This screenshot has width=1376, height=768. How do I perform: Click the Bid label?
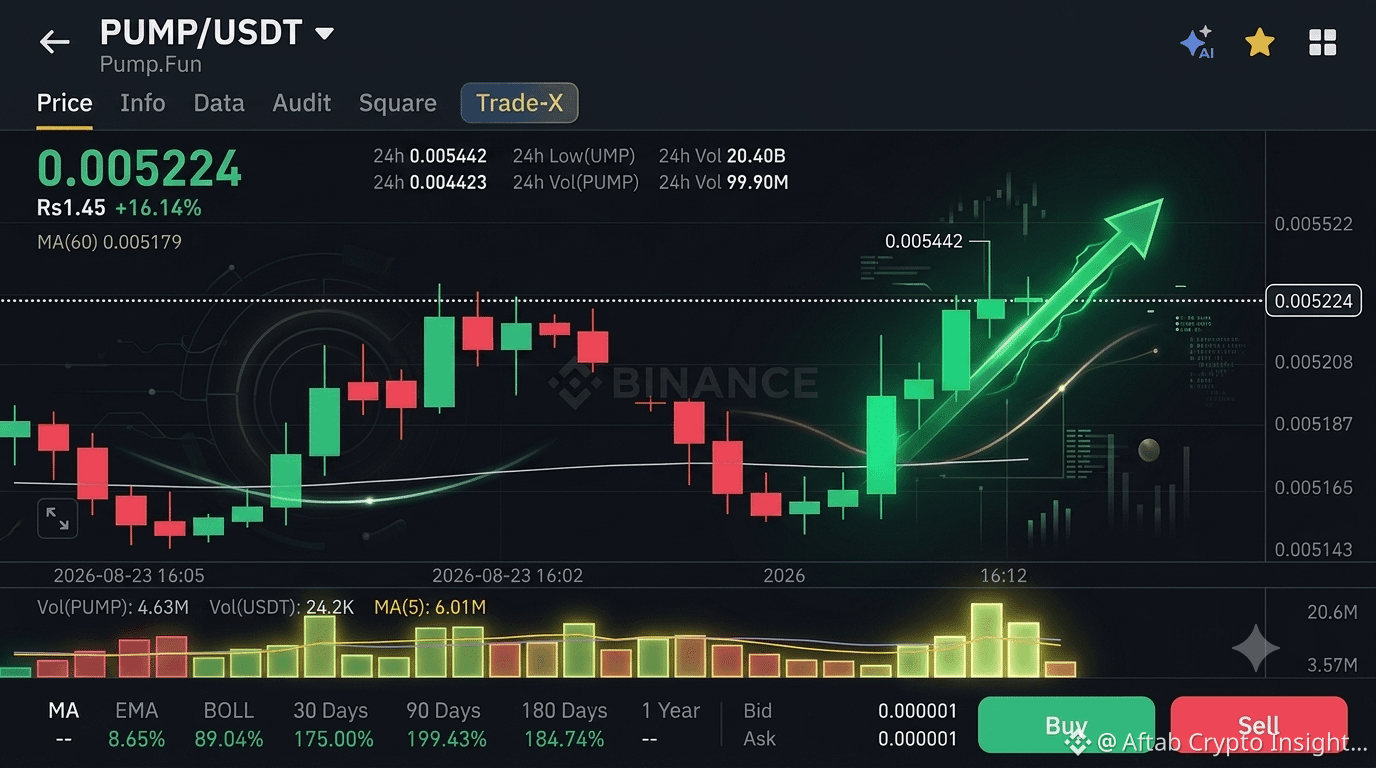758,711
